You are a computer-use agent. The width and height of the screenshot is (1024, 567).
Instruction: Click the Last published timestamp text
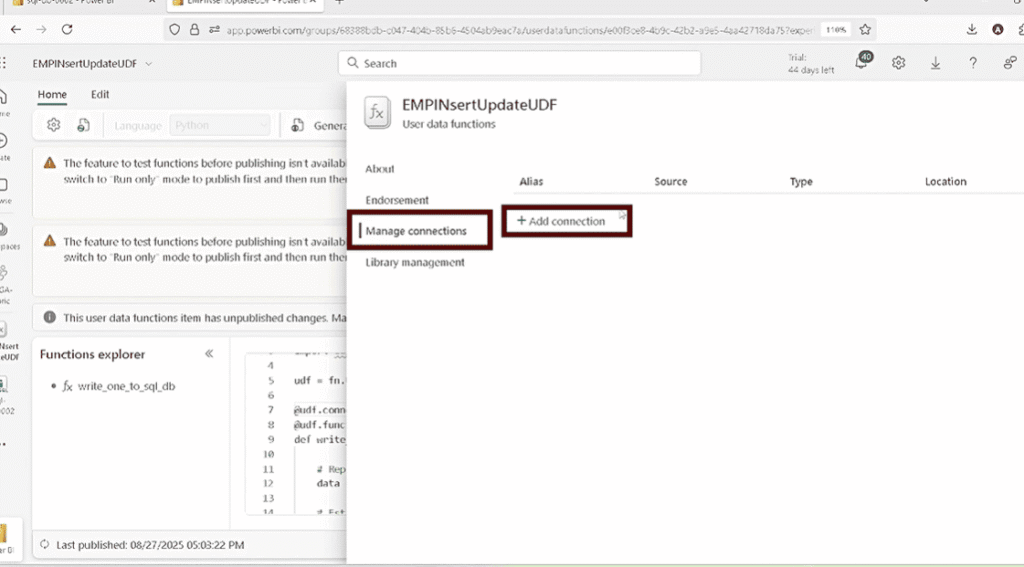150,545
